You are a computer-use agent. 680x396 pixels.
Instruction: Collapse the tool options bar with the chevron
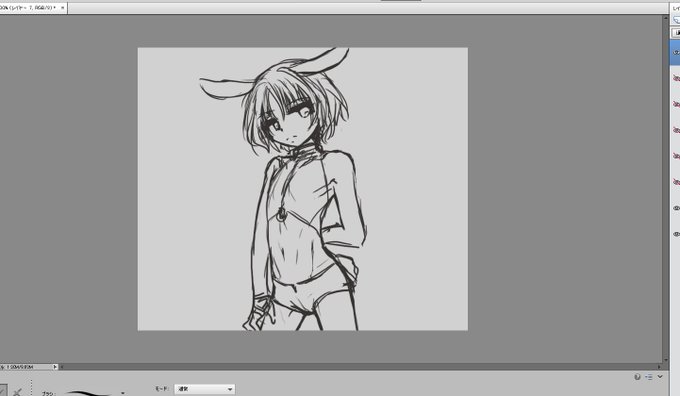tap(660, 376)
